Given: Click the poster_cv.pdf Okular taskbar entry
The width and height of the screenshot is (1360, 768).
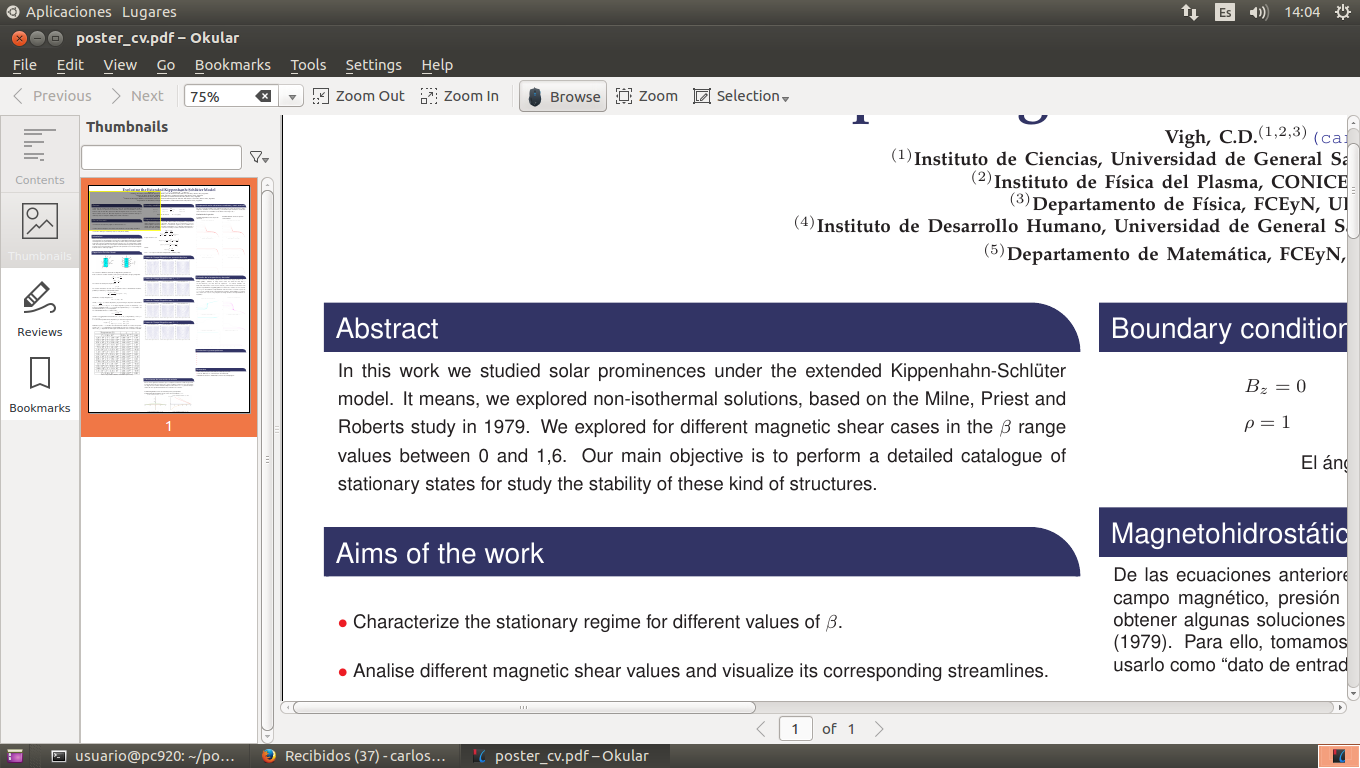Looking at the screenshot, I should [x=562, y=756].
